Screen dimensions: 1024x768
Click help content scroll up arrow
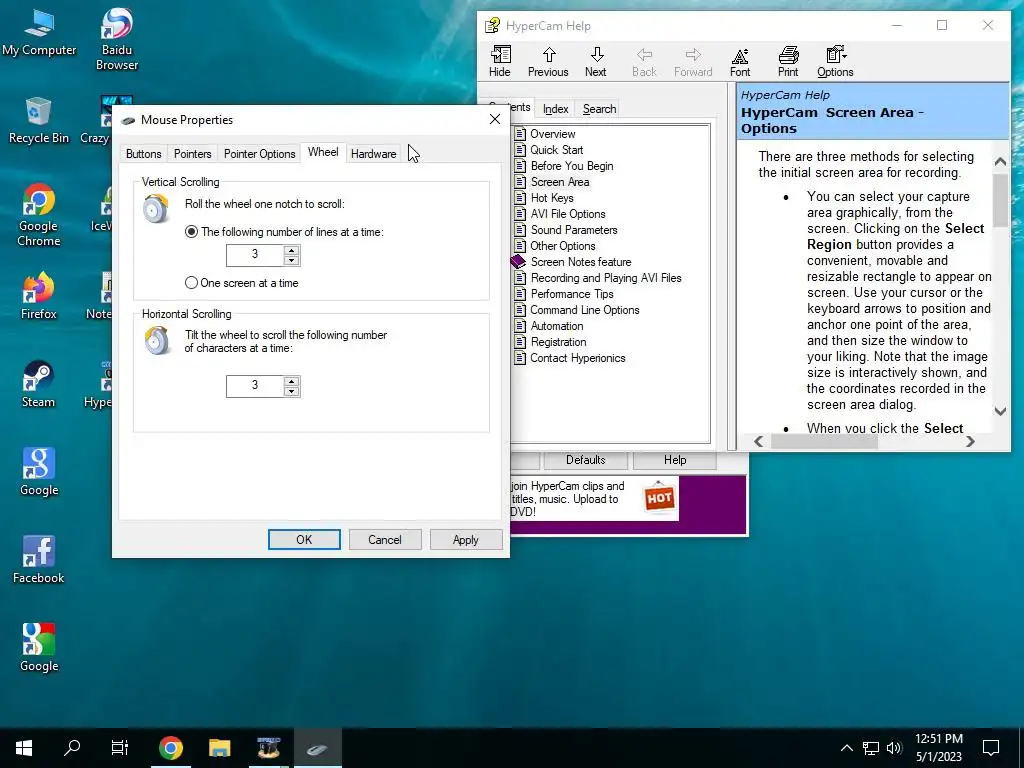[x=1000, y=161]
